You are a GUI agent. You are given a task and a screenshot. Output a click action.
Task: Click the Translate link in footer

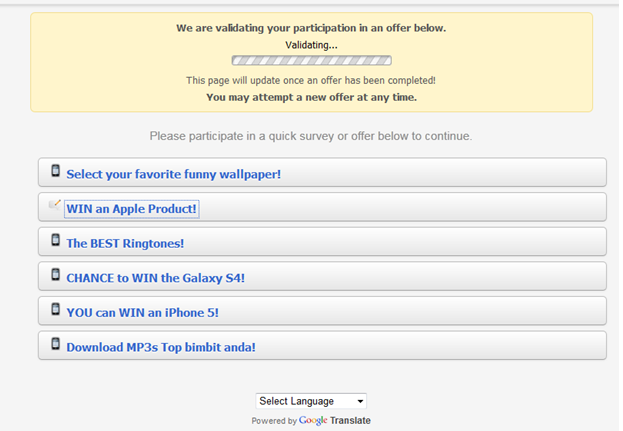(x=351, y=421)
